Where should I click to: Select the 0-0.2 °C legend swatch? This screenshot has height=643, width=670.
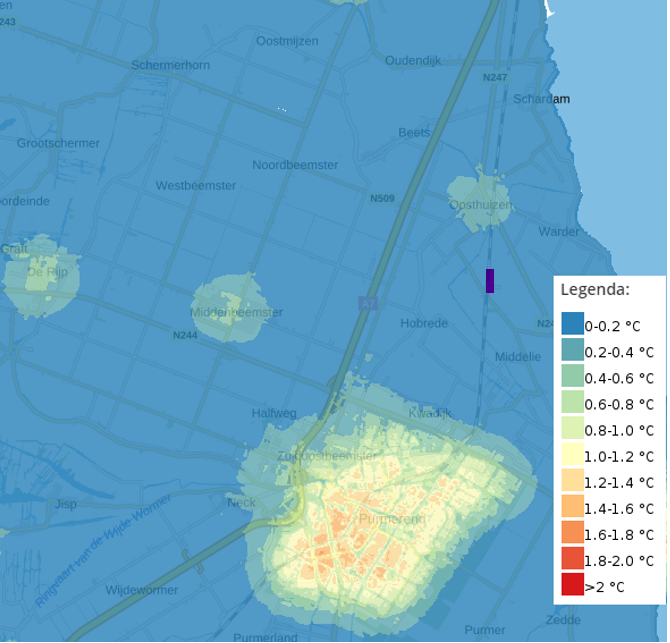(x=572, y=325)
